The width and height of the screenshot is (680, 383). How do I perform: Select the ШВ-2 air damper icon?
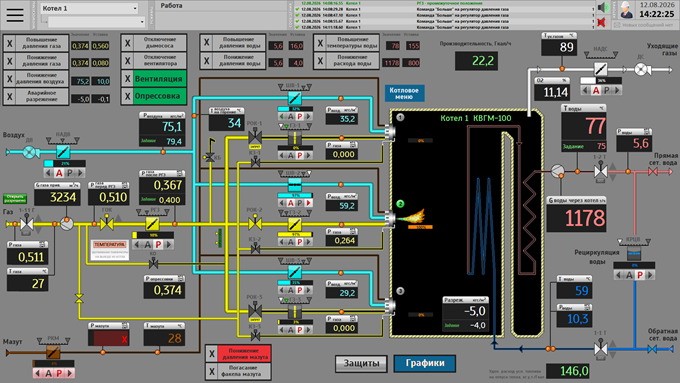click(x=294, y=185)
